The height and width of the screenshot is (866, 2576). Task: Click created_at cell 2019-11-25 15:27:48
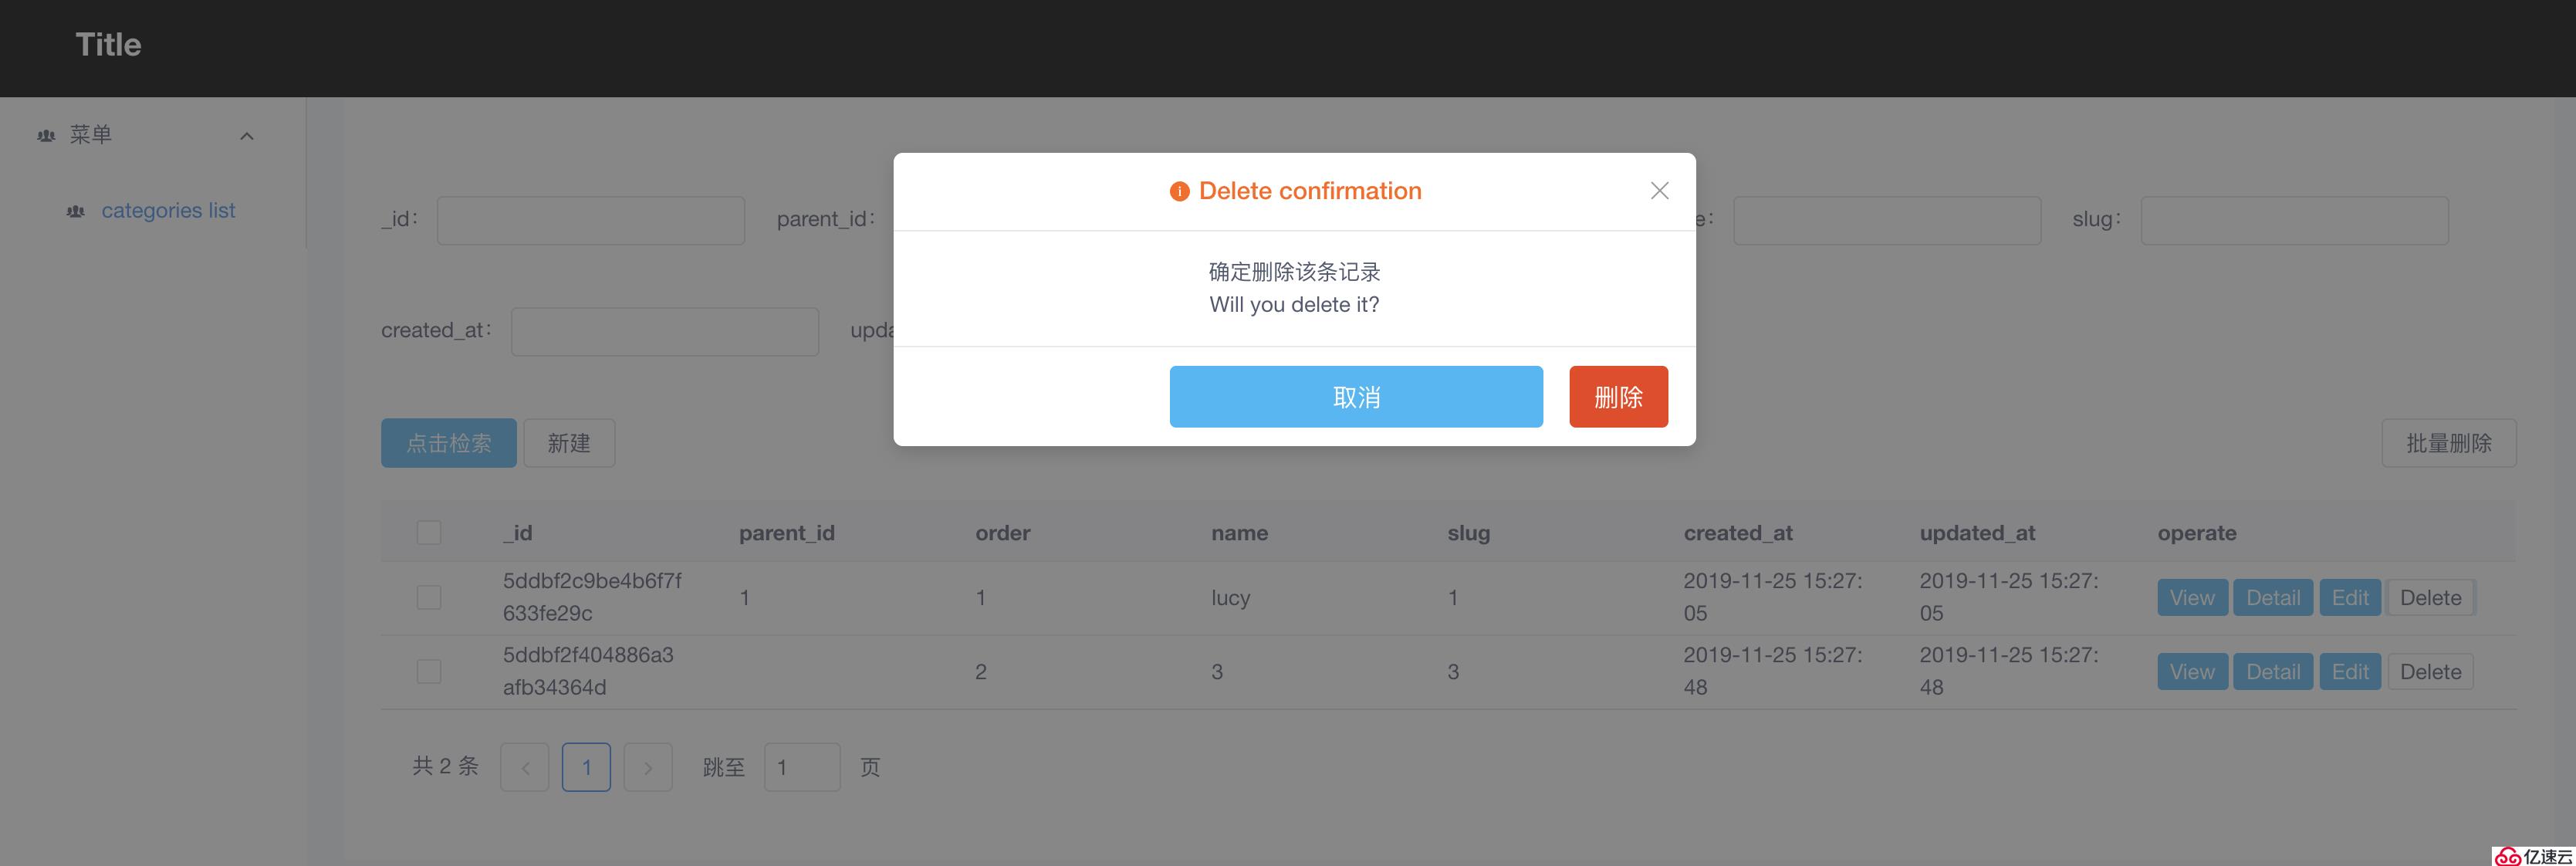(1773, 671)
